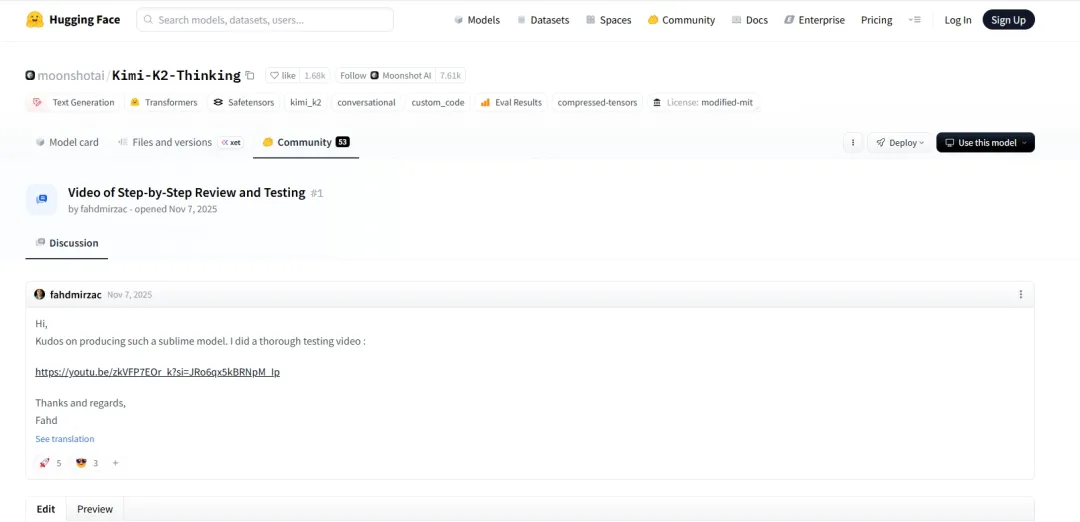1080x522 pixels.
Task: Select the custom_code tag
Action: [x=438, y=103]
